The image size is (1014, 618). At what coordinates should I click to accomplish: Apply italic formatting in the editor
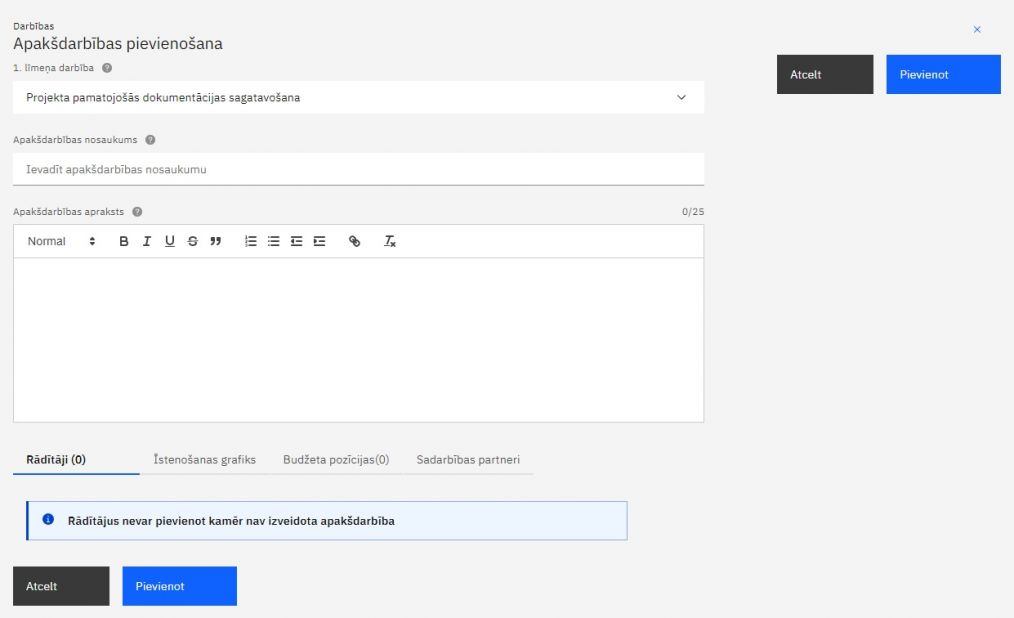click(147, 241)
